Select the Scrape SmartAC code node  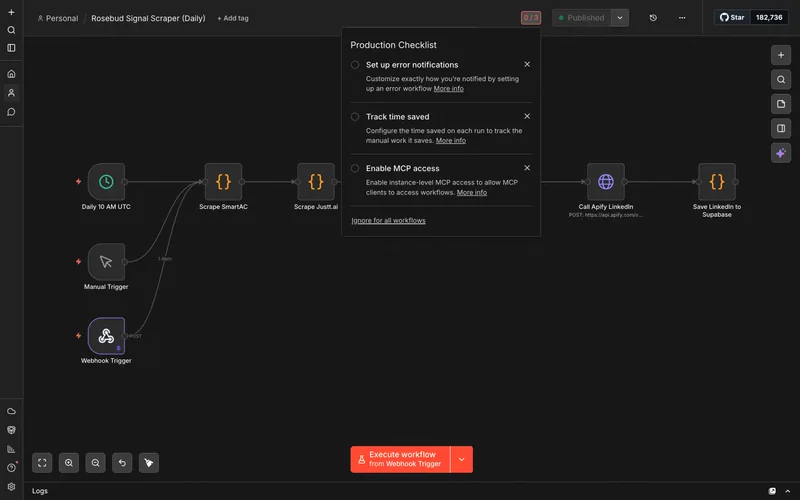click(x=223, y=182)
